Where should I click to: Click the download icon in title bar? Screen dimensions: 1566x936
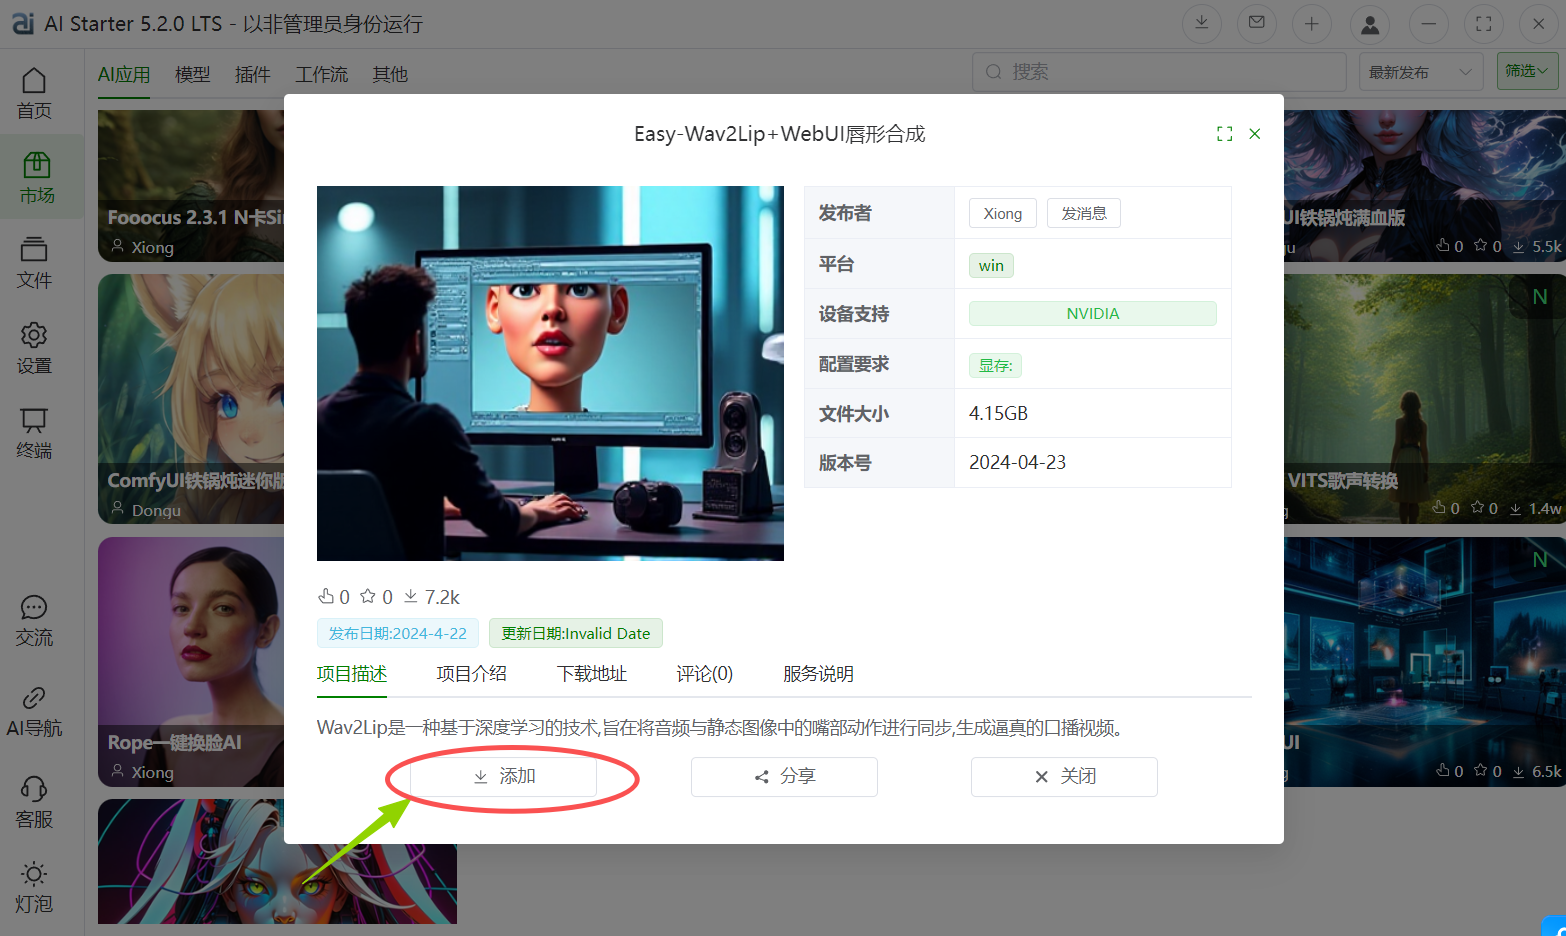point(1202,23)
